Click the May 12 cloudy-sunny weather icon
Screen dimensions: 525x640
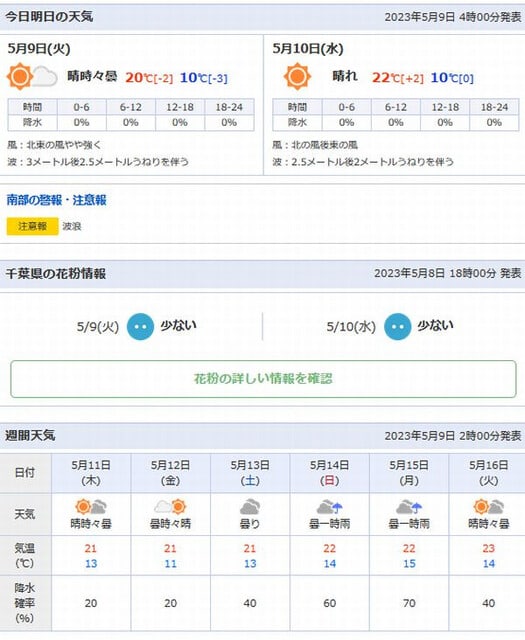[x=170, y=507]
